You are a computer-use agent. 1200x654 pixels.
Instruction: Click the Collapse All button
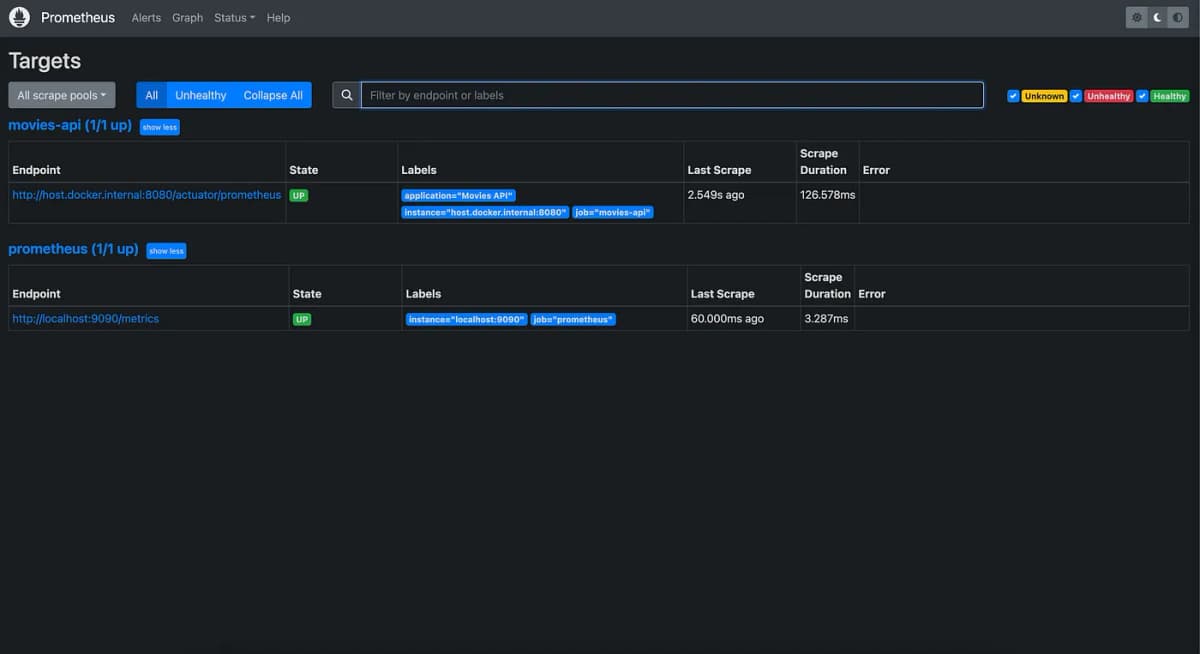coord(273,95)
